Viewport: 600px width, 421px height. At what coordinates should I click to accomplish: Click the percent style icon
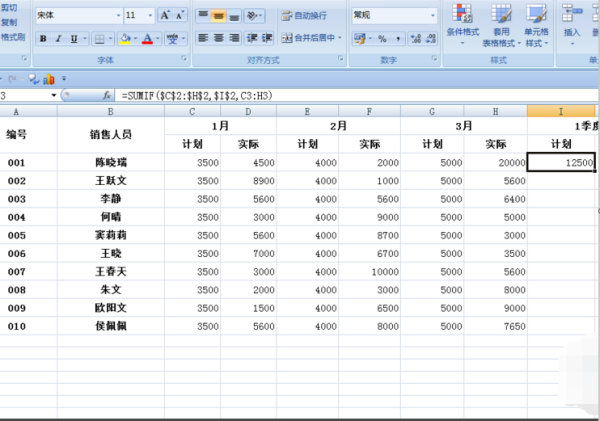pos(382,38)
